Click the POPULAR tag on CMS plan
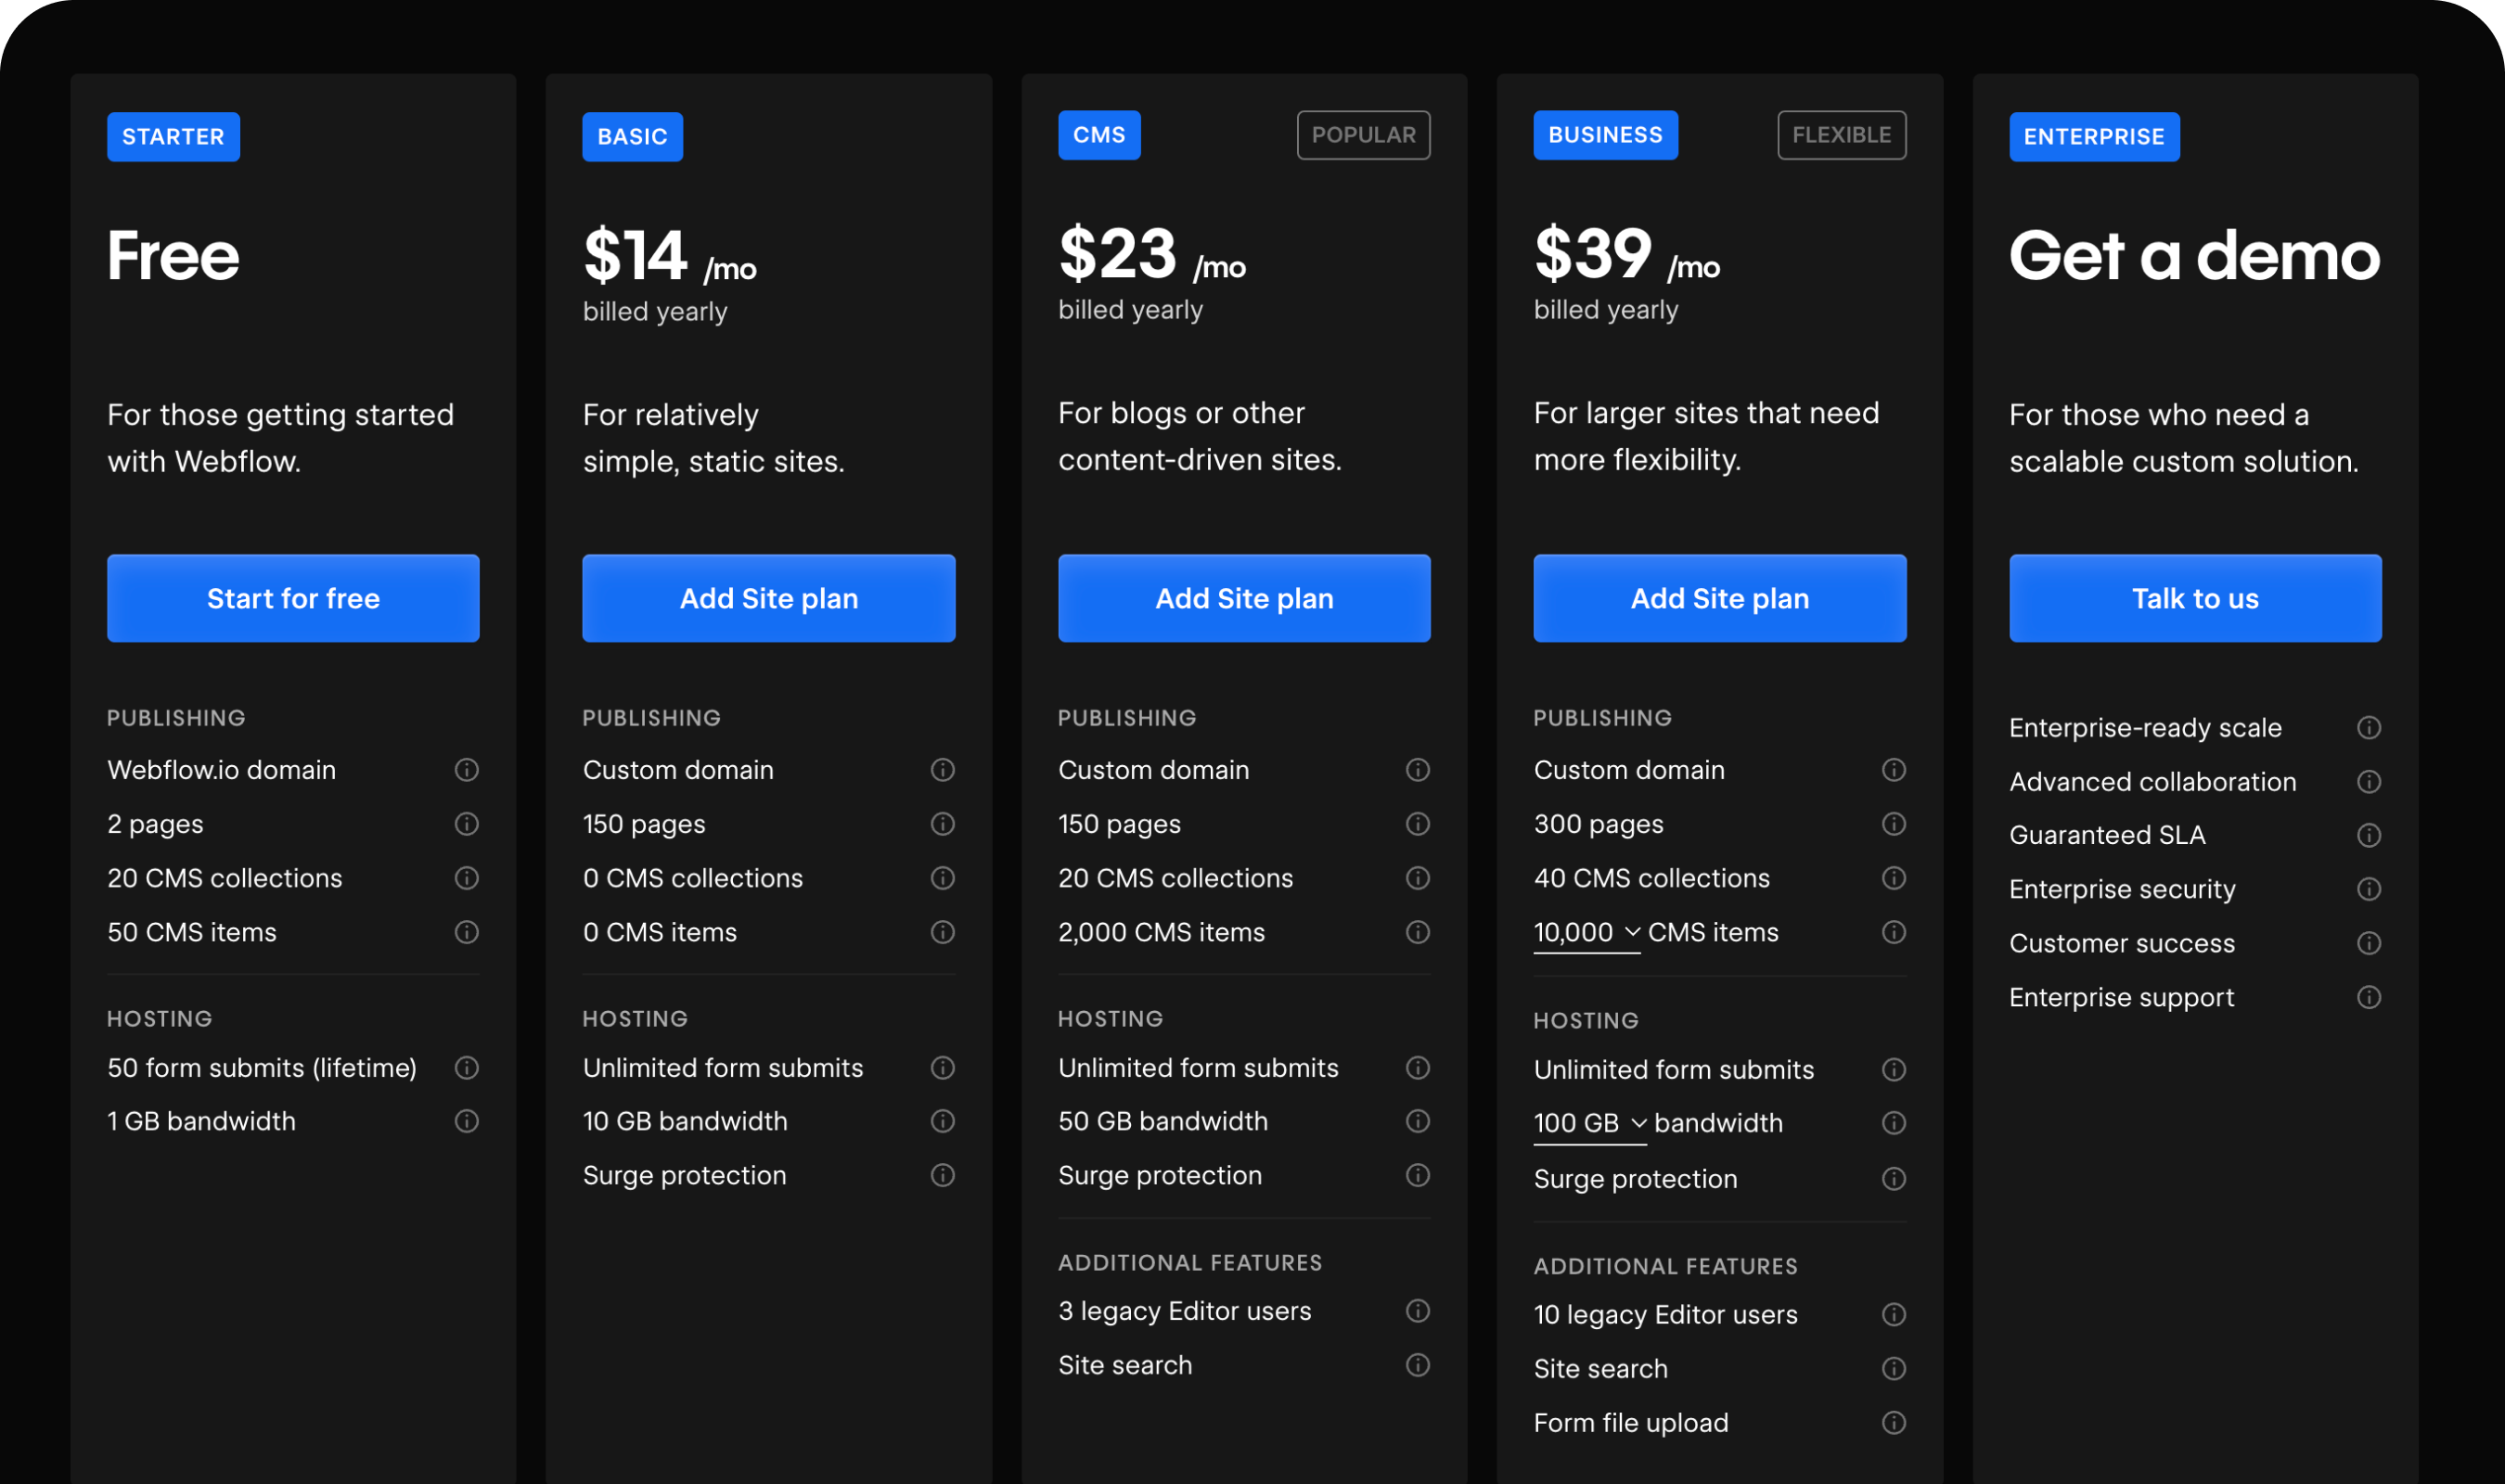This screenshot has width=2505, height=1484. 1363,134
